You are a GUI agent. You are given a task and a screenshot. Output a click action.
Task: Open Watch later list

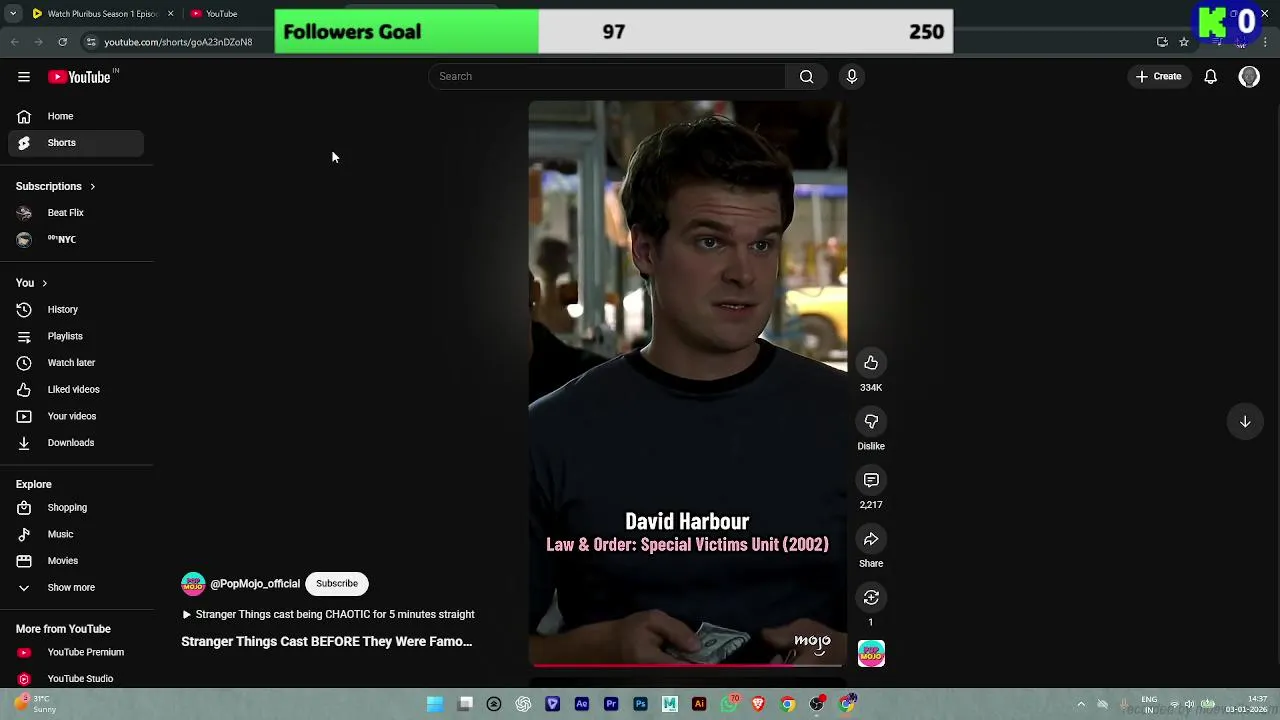(x=77, y=363)
